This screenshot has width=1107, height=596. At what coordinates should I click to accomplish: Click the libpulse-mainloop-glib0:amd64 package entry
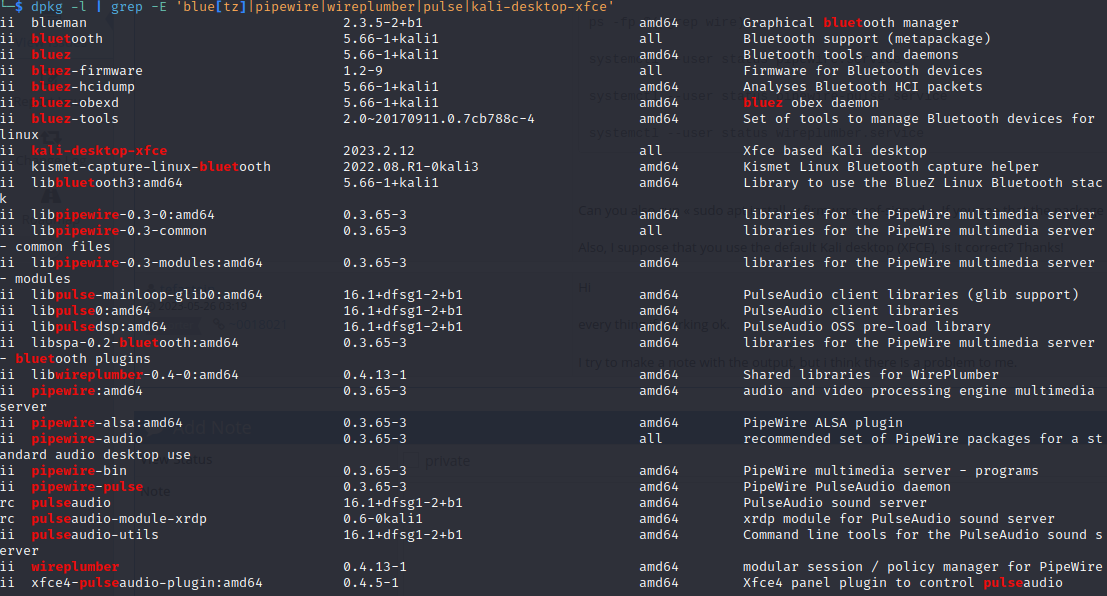[x=147, y=294]
